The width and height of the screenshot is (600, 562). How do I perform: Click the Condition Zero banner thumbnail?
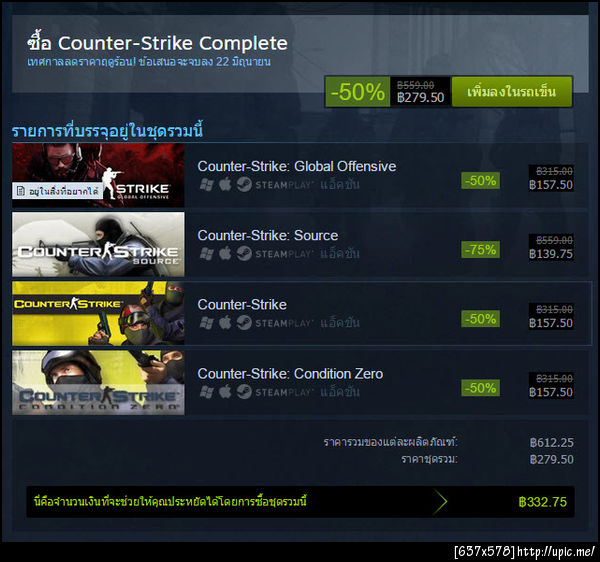click(98, 383)
